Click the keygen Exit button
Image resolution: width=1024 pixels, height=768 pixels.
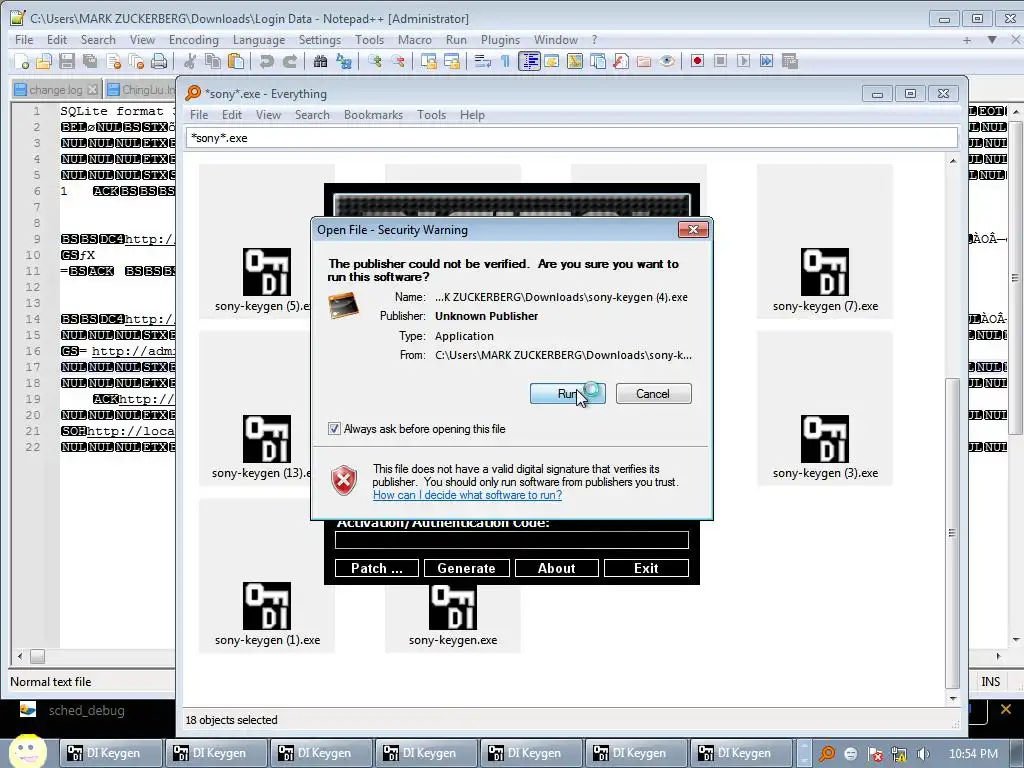coord(646,568)
